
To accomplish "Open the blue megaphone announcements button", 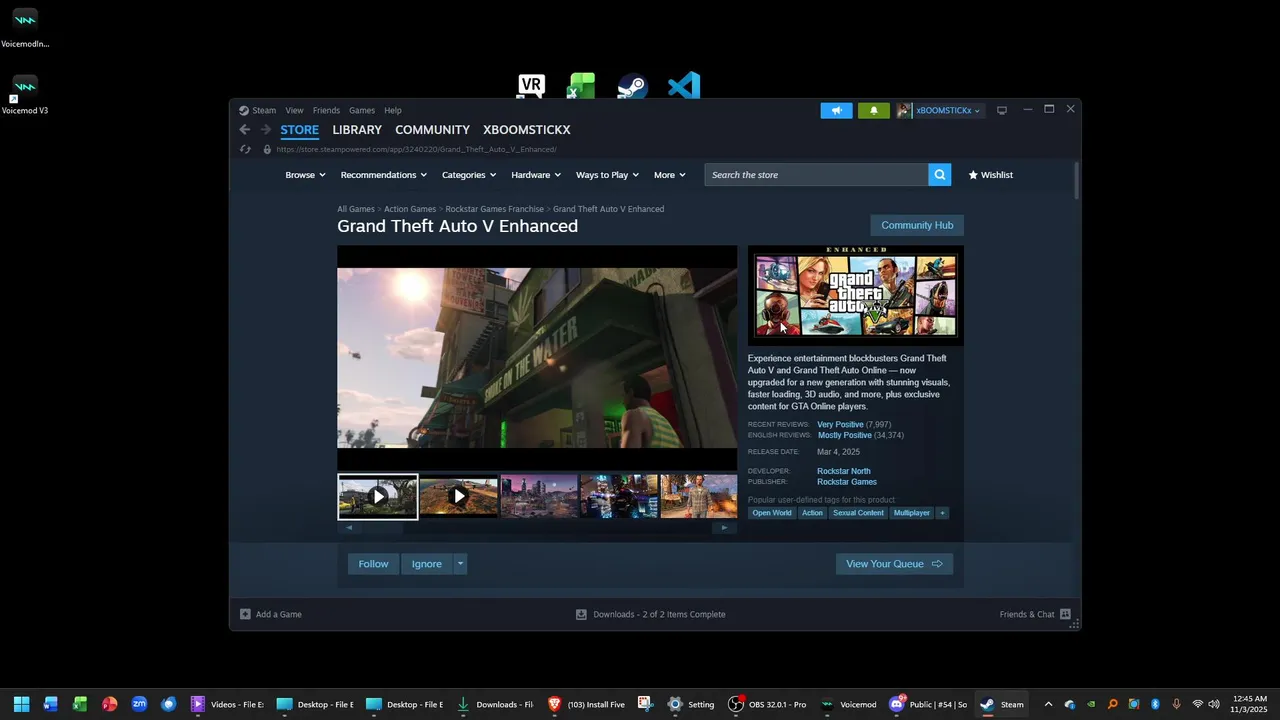I will (x=837, y=110).
